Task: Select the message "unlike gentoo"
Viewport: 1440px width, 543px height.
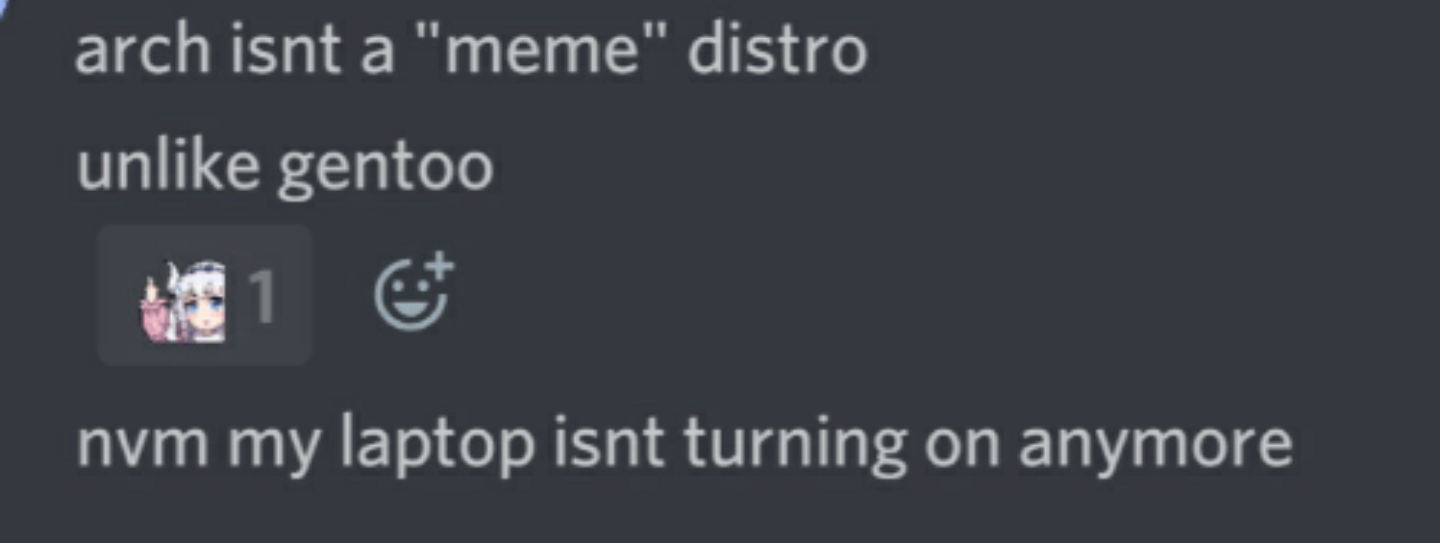Action: click(285, 168)
